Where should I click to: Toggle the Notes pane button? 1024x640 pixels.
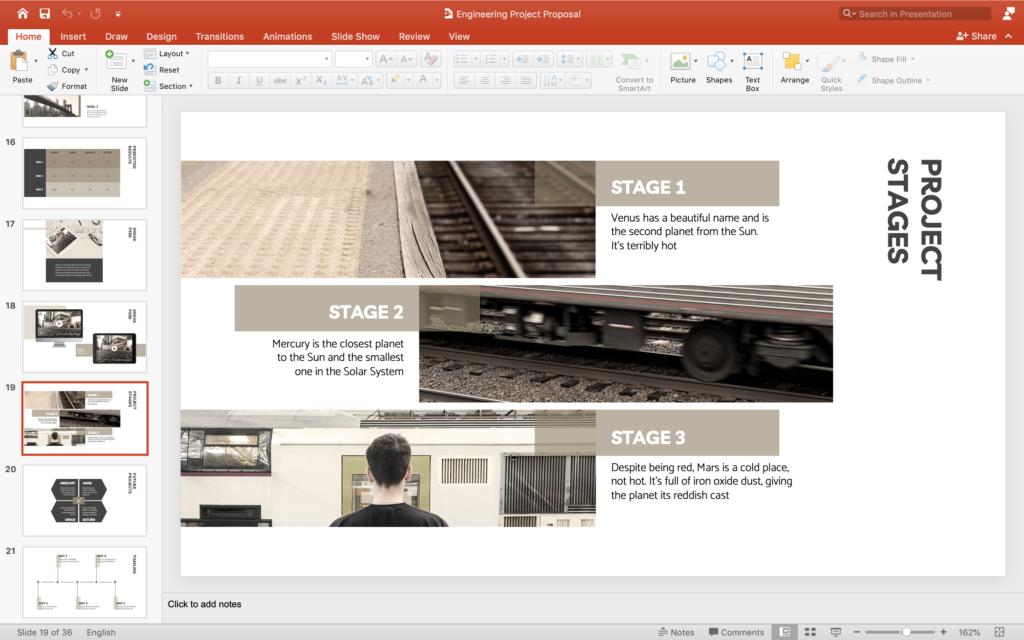point(677,632)
